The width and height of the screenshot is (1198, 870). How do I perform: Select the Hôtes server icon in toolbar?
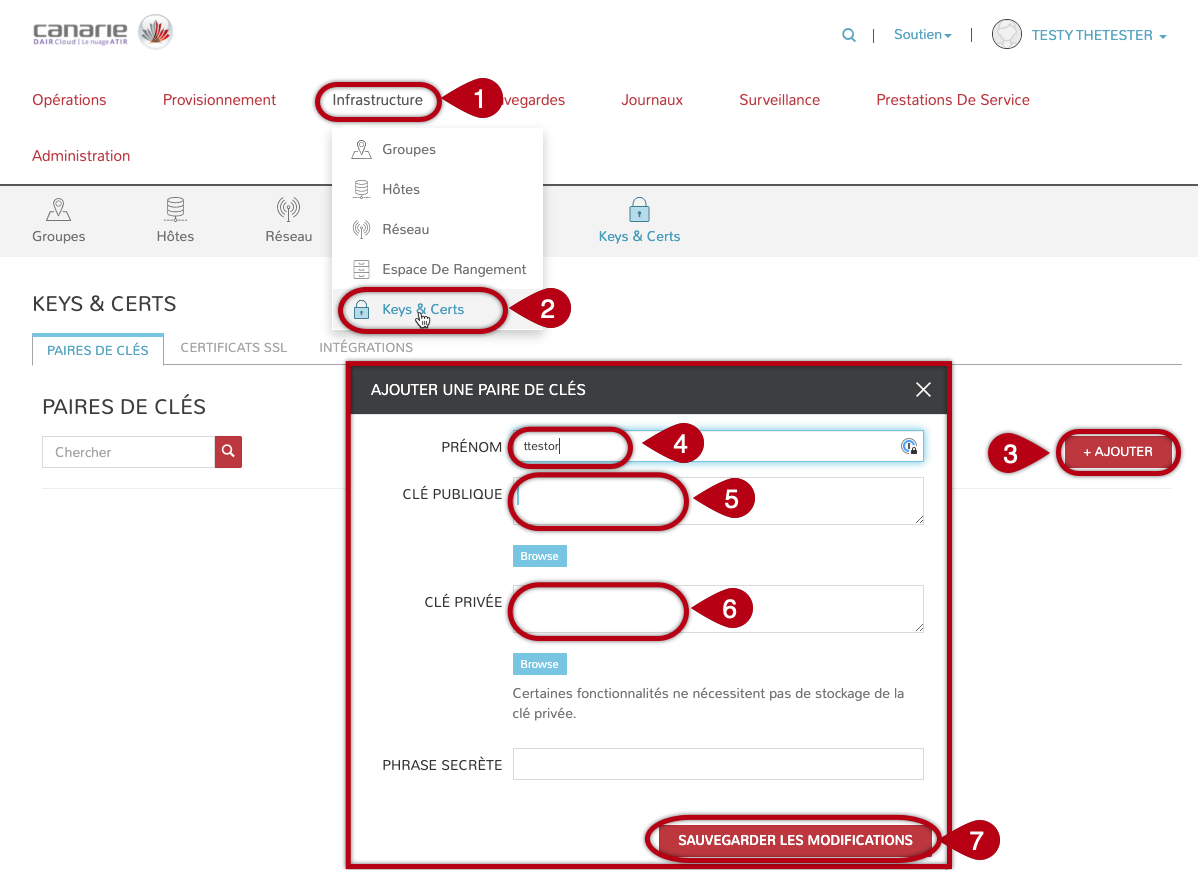coord(175,211)
